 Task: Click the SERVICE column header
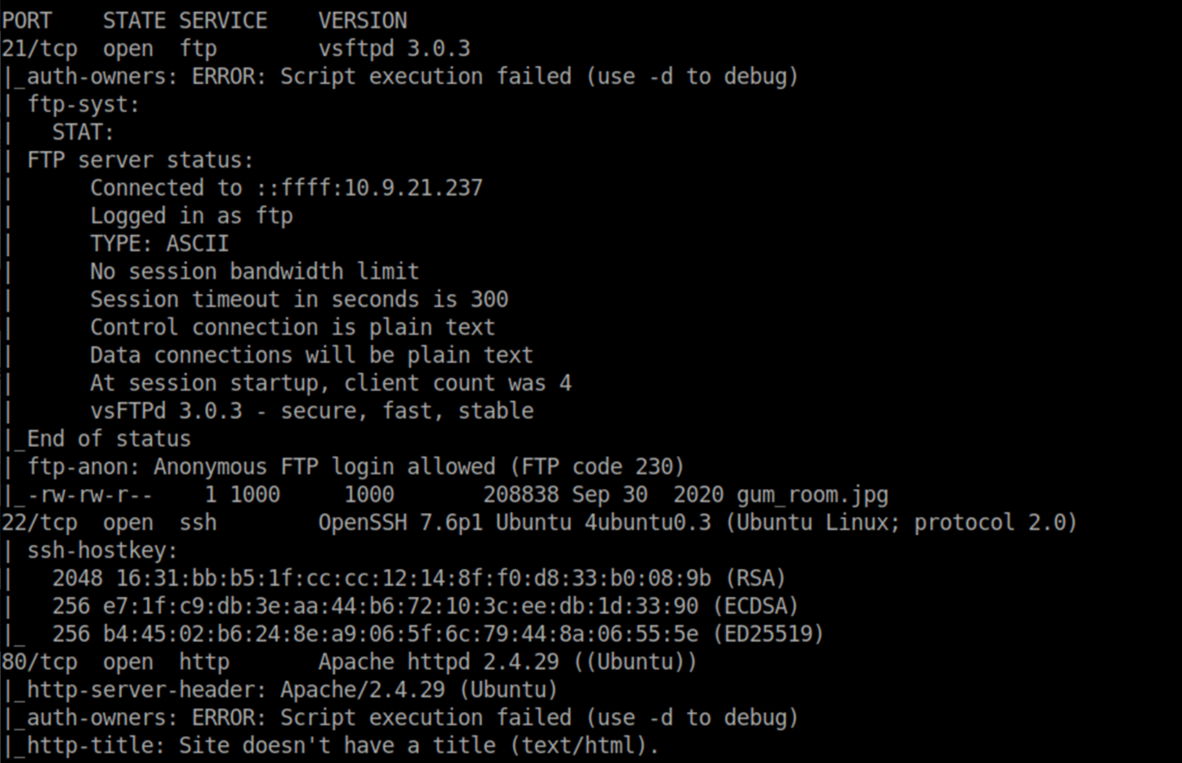223,21
